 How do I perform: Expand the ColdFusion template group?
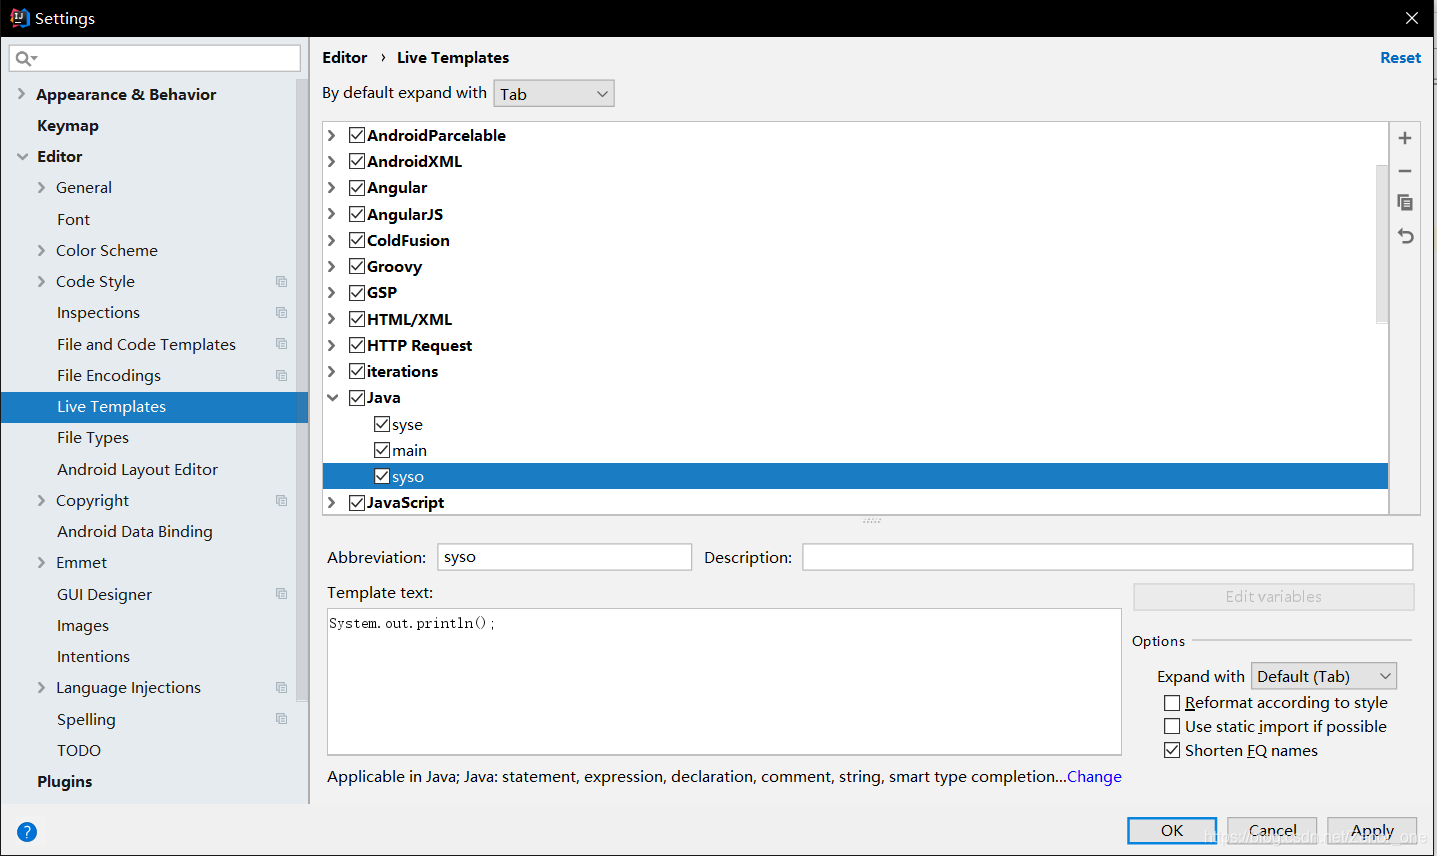pyautogui.click(x=332, y=240)
